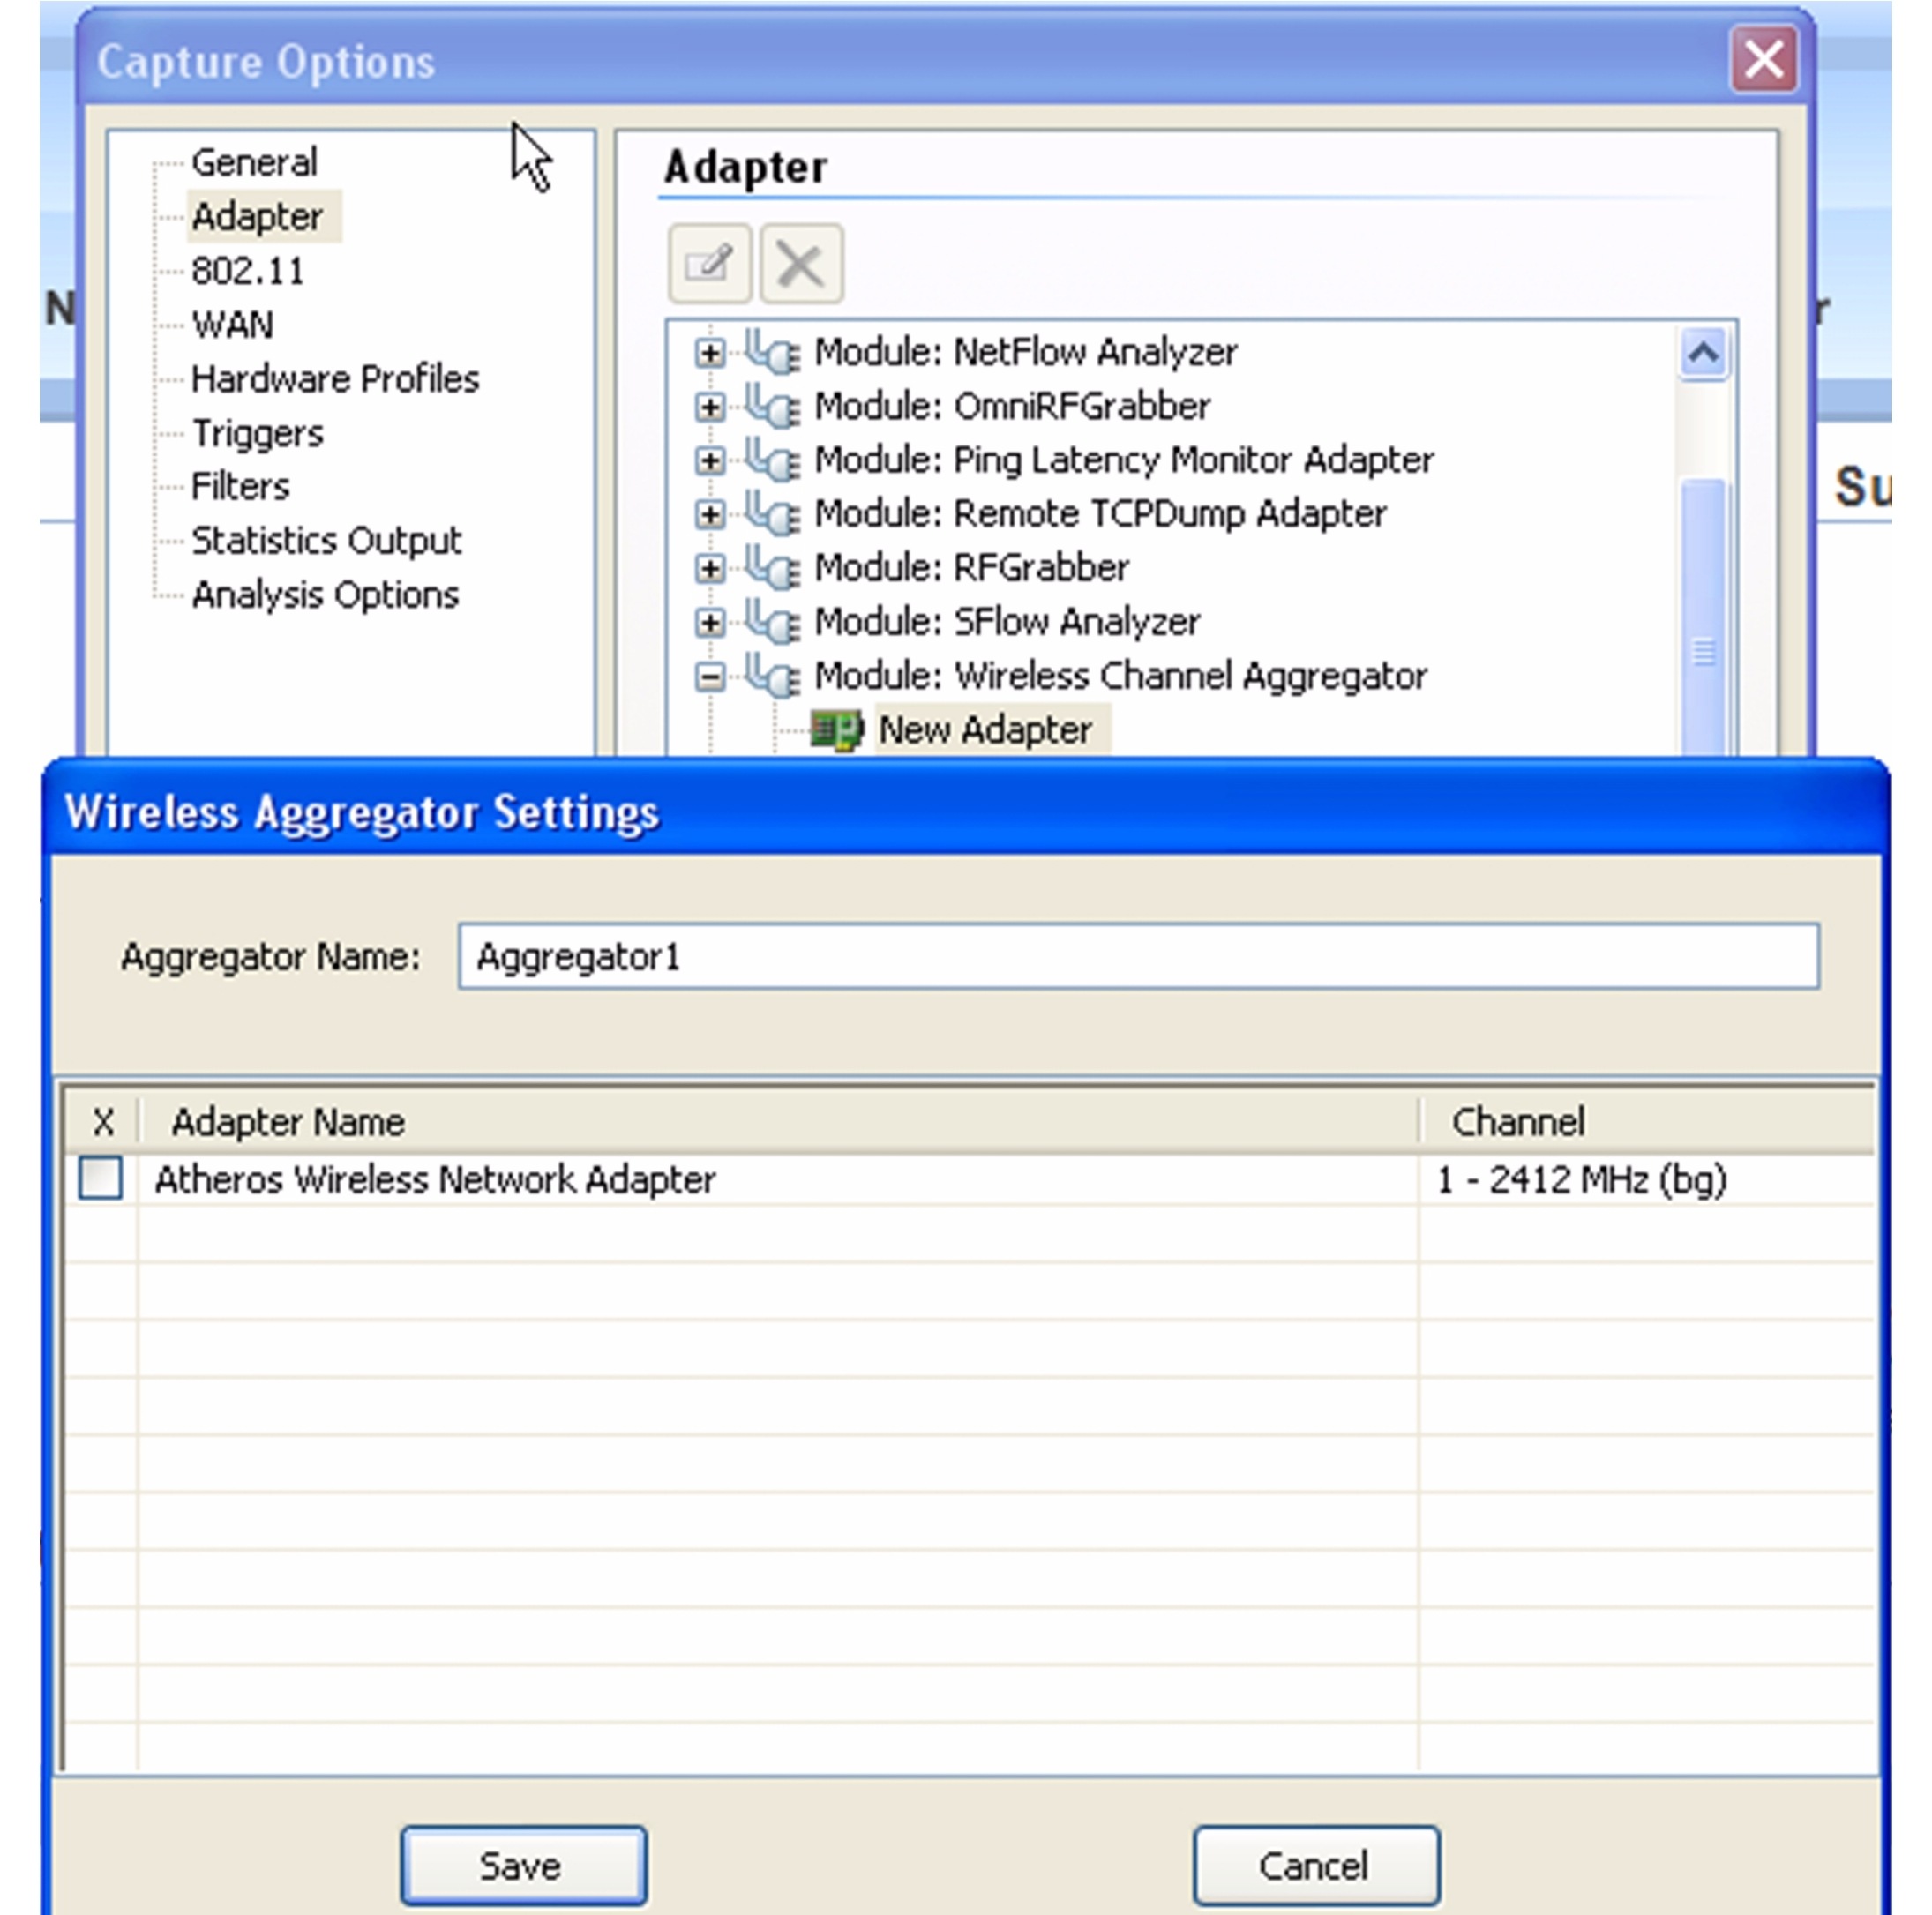Collapse the Wireless Channel Aggregator module

710,677
